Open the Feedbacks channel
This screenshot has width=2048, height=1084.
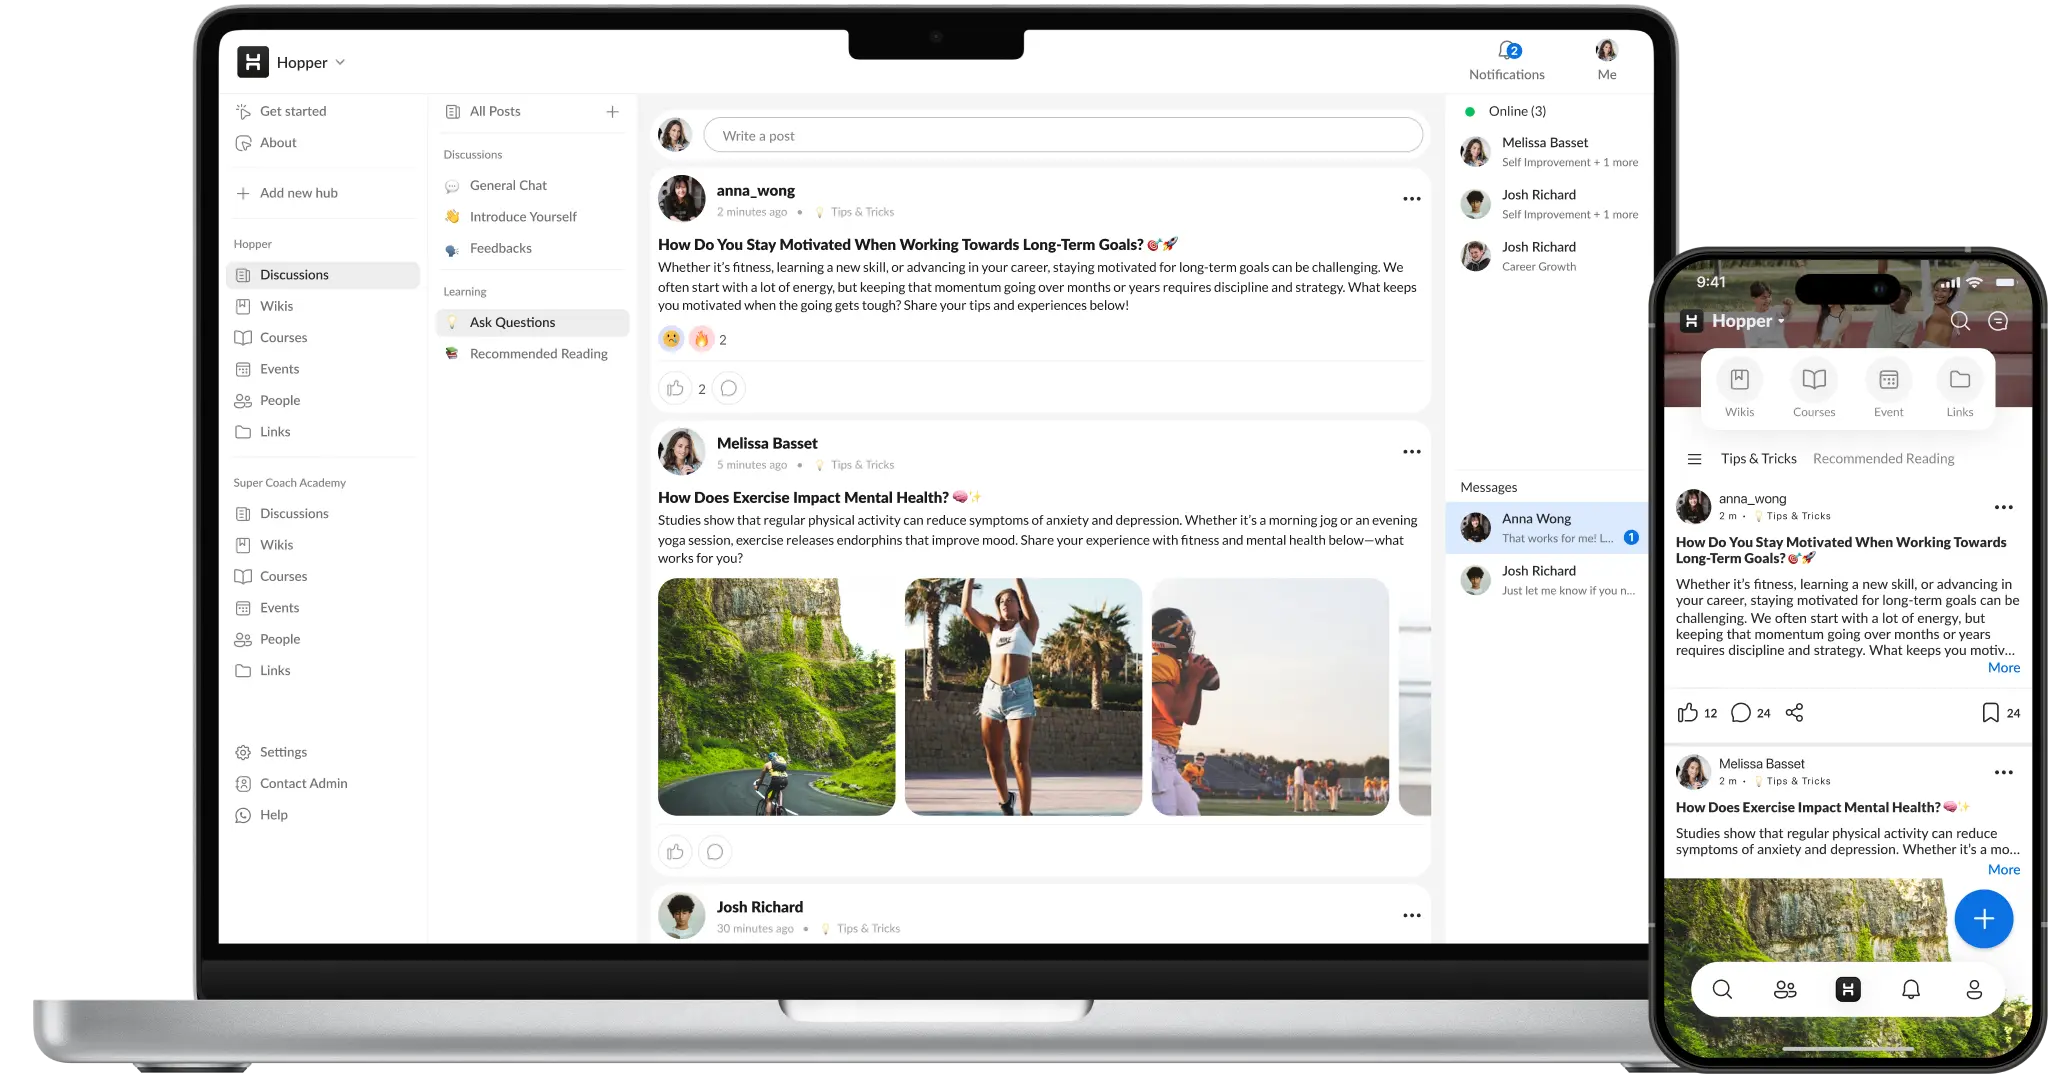488,249
